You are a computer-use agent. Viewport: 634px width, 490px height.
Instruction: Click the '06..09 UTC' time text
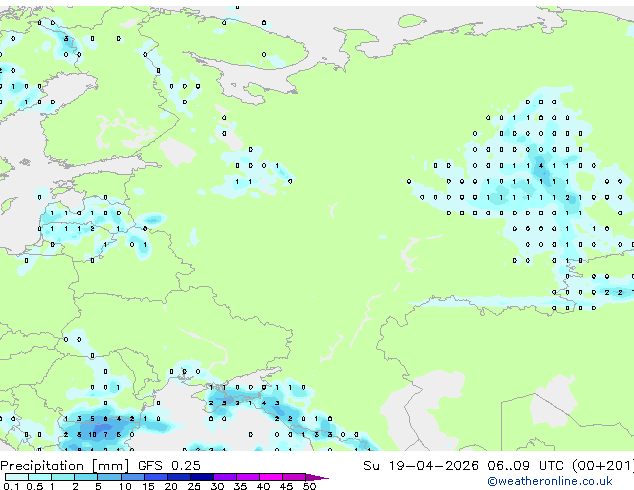click(525, 466)
